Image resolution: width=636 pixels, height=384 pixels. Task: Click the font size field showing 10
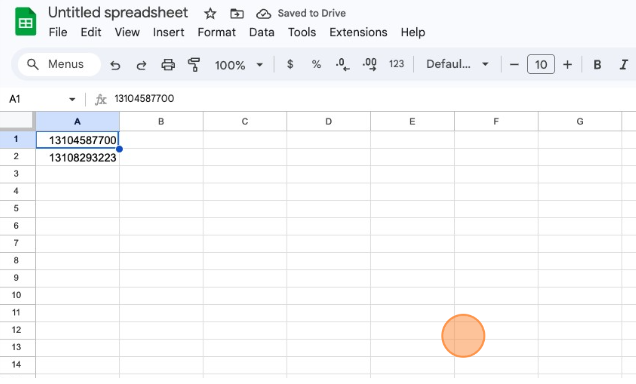click(x=541, y=64)
